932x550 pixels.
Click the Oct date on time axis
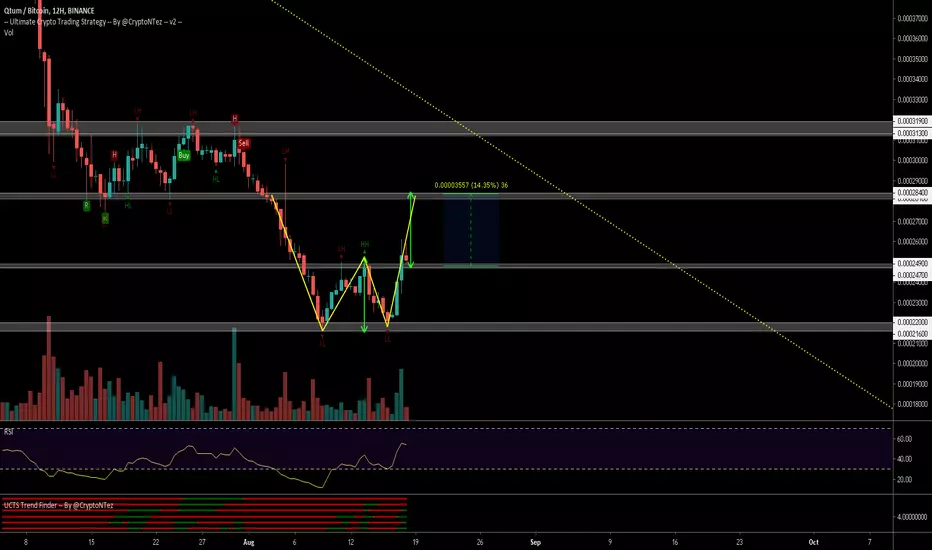point(813,542)
